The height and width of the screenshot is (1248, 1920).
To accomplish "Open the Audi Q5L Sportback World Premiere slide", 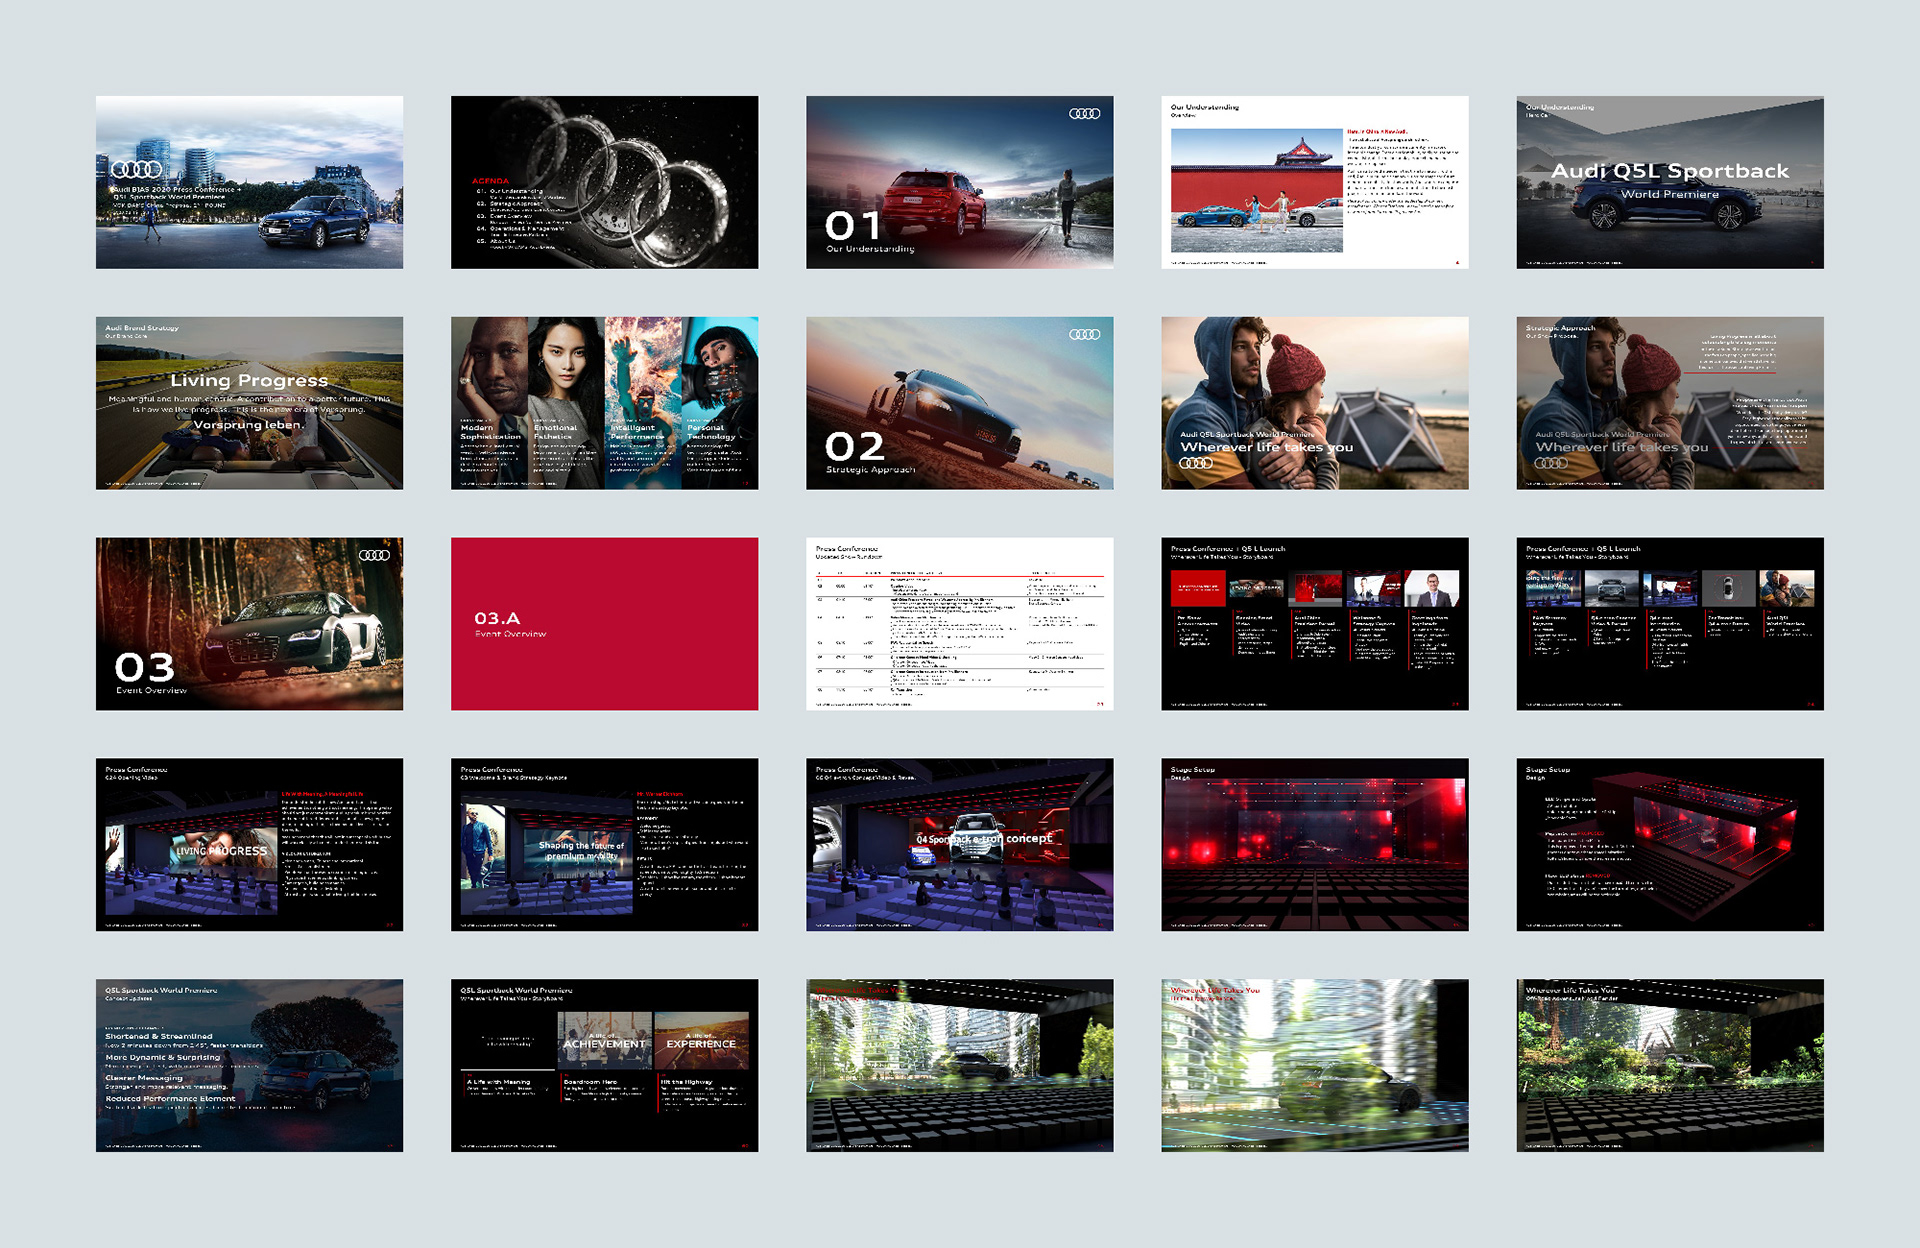I will click(1669, 182).
